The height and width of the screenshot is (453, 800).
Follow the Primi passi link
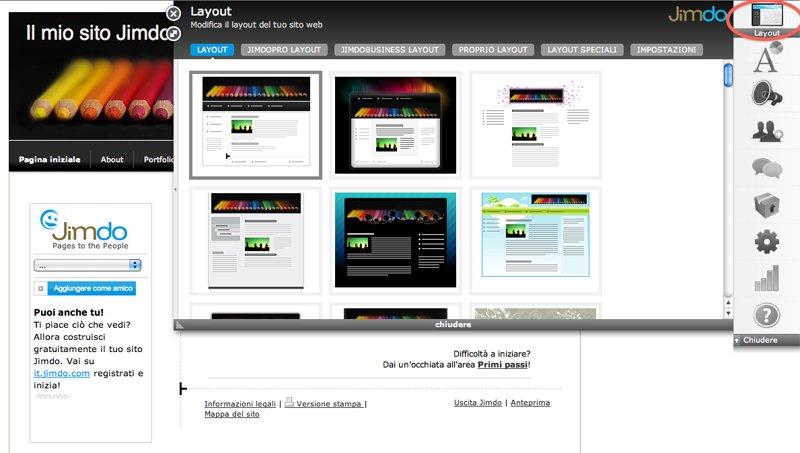click(x=503, y=364)
